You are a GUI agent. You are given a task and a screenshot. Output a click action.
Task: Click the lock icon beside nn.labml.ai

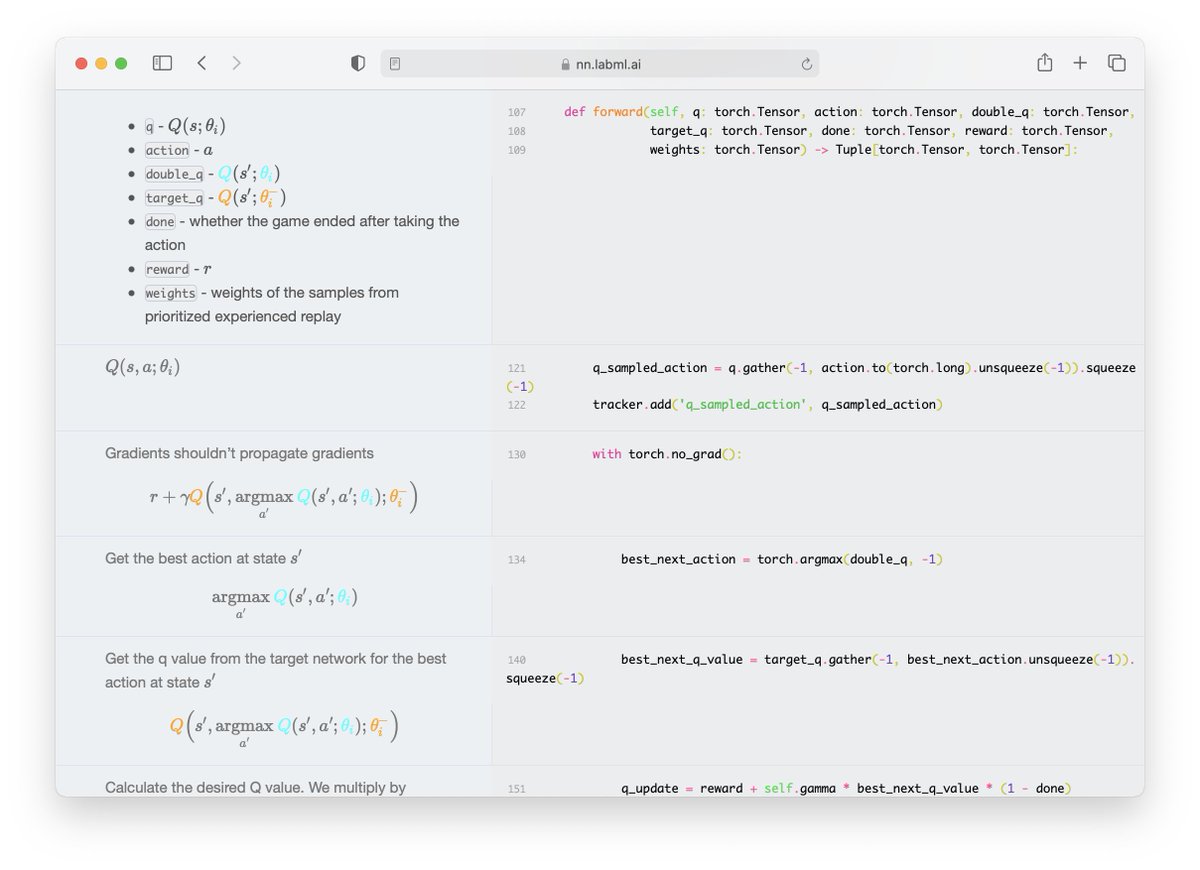pos(566,65)
